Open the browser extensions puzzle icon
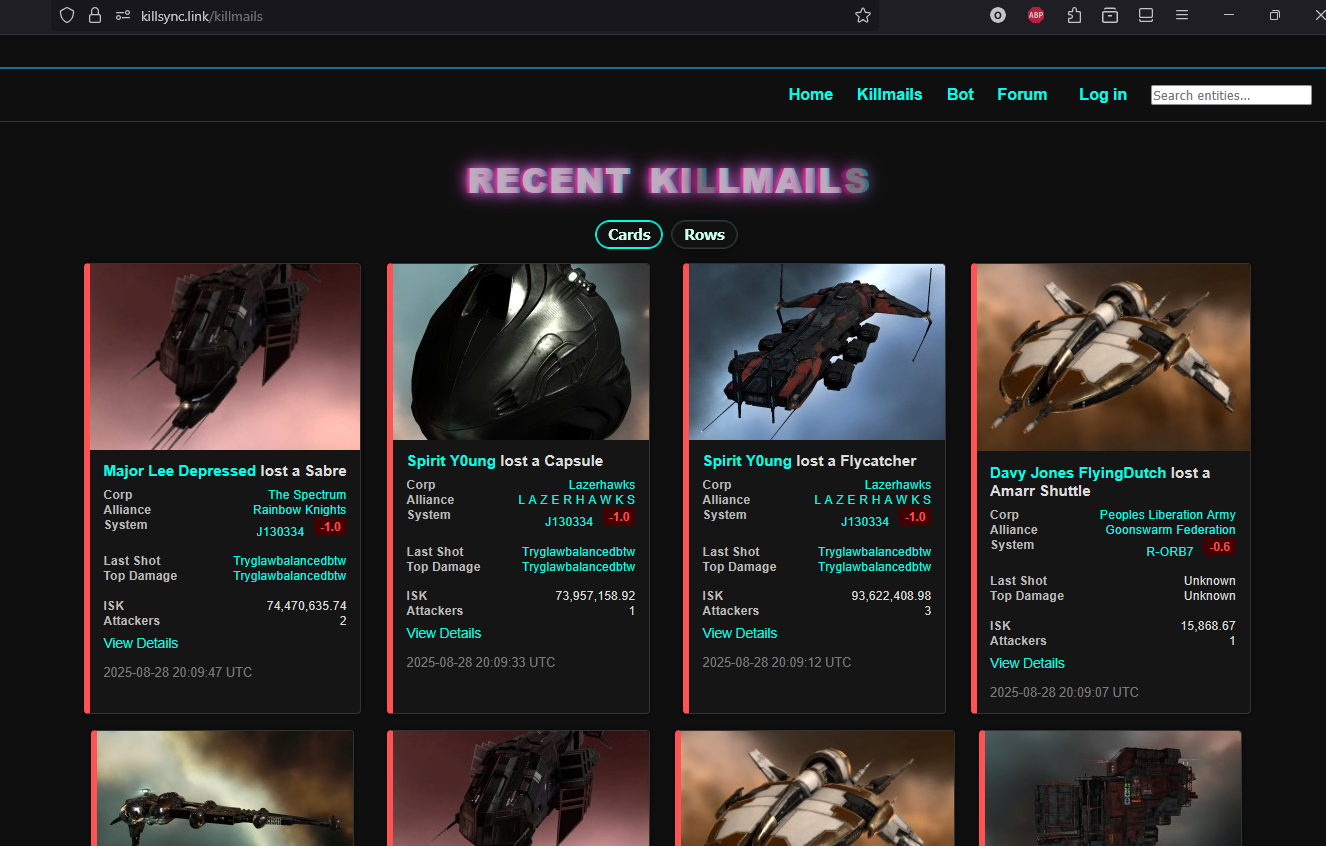 1074,16
